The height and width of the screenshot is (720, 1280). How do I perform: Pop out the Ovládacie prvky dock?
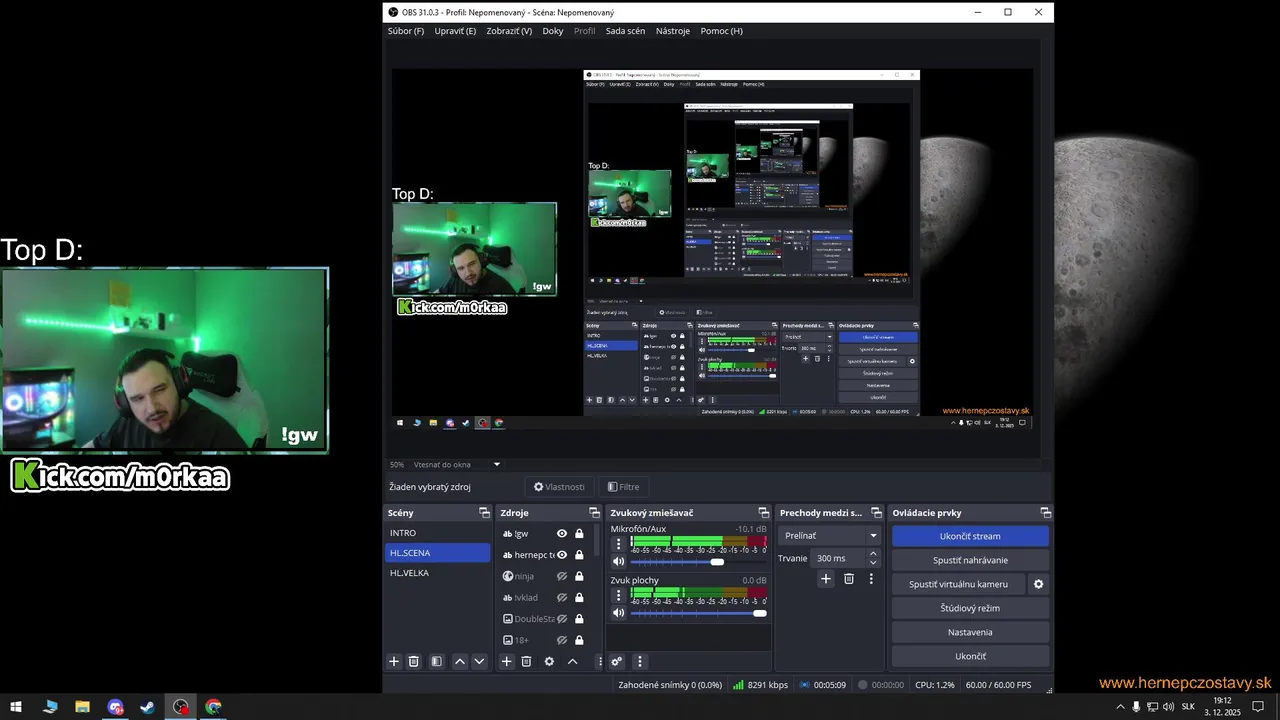coord(1046,513)
